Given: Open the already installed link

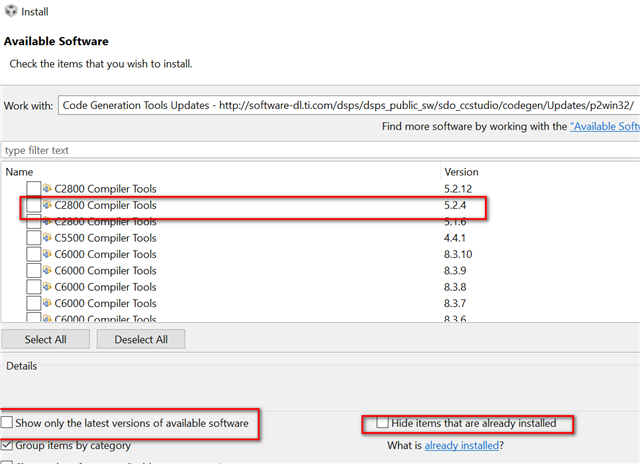Looking at the screenshot, I should pyautogui.click(x=461, y=445).
